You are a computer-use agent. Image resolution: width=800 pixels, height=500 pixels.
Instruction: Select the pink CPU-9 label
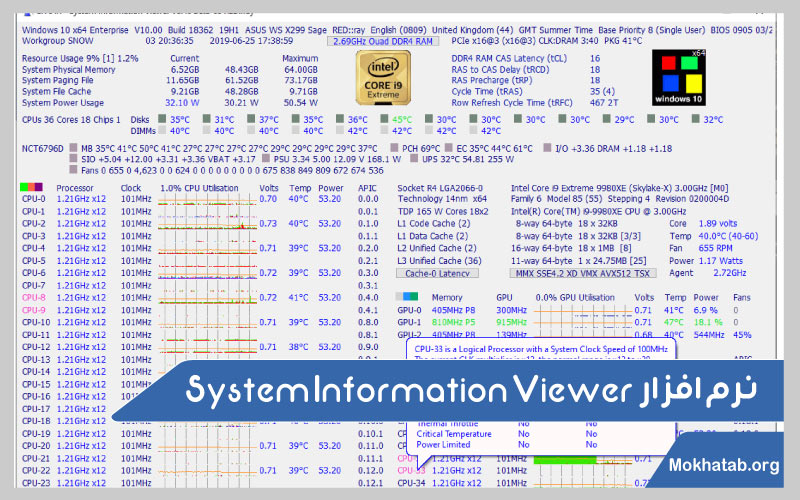34,310
